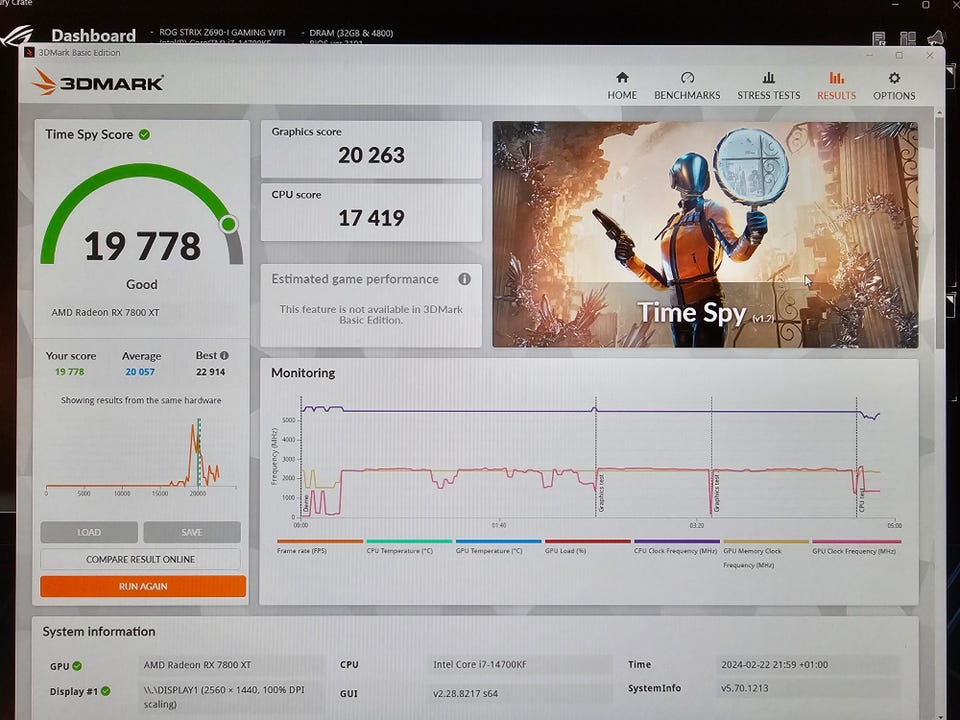This screenshot has height=720, width=960.
Task: Click the Load button
Action: coord(89,532)
